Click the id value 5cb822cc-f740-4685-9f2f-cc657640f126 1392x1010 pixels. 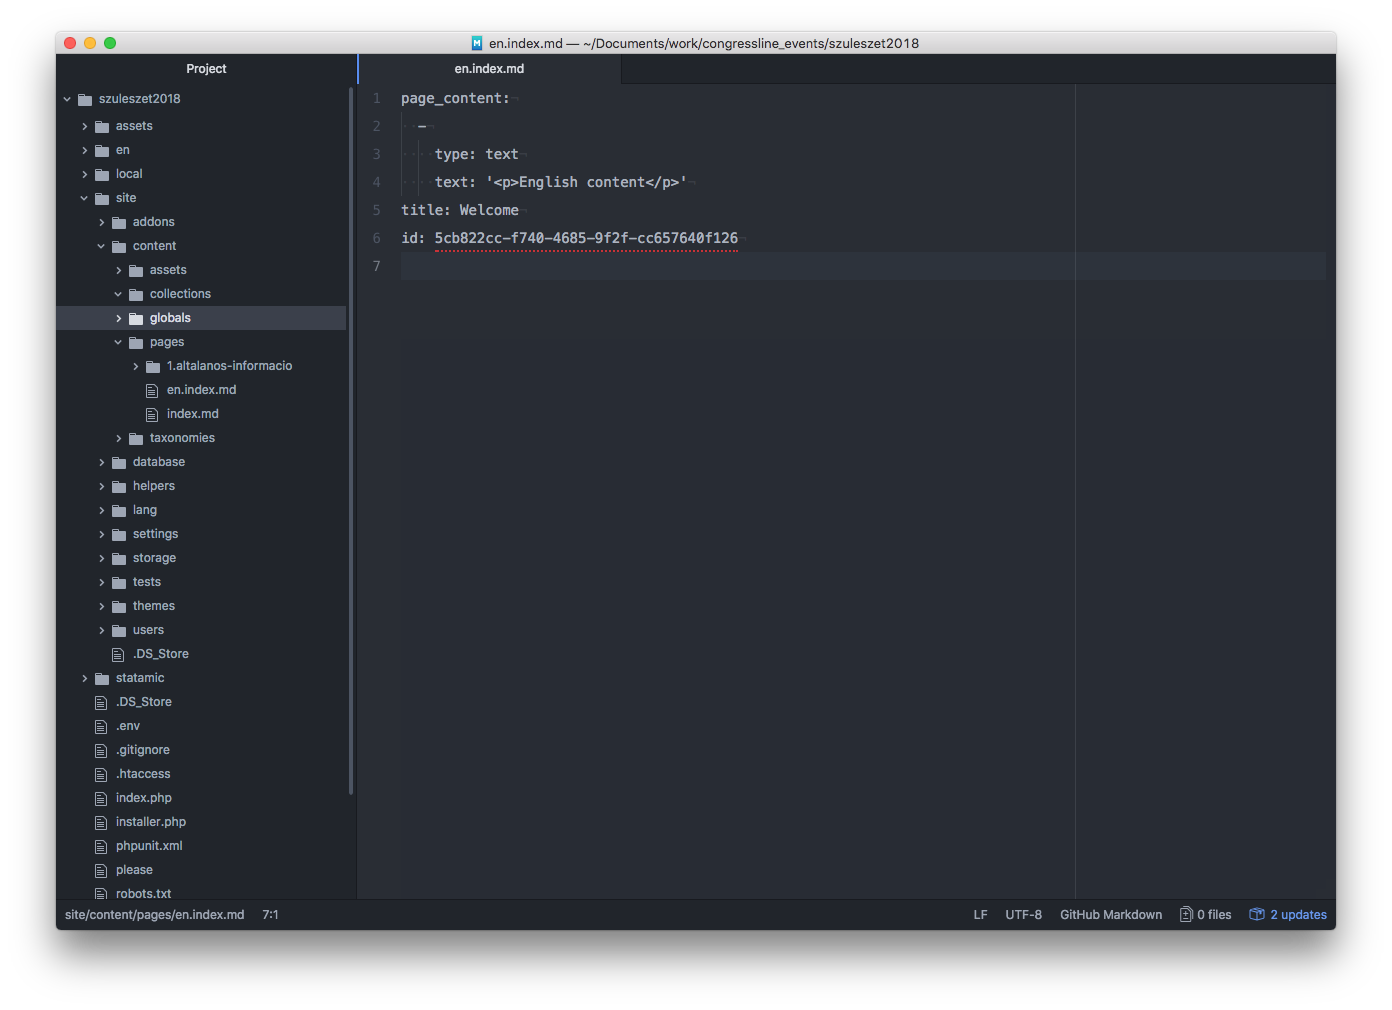(586, 238)
